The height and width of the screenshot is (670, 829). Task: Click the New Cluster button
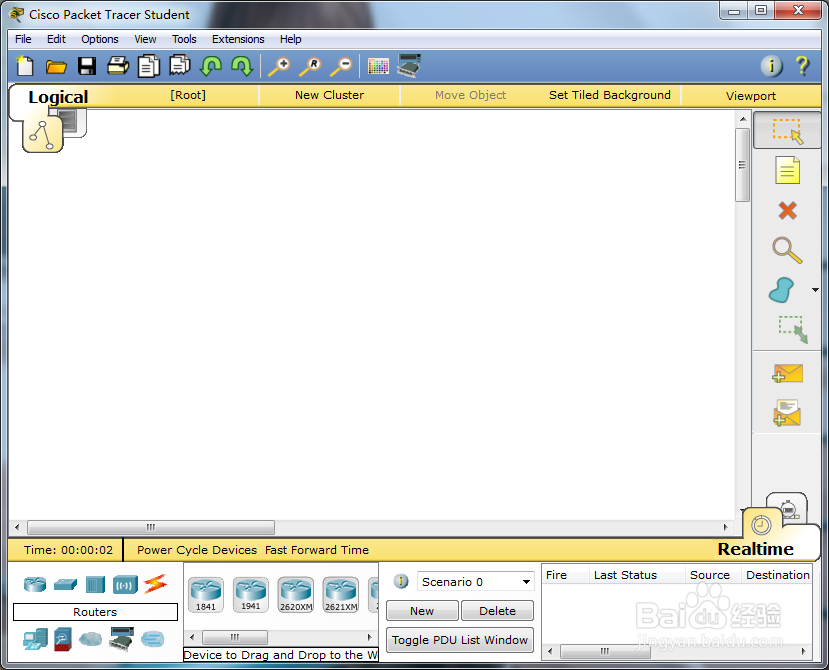(329, 95)
